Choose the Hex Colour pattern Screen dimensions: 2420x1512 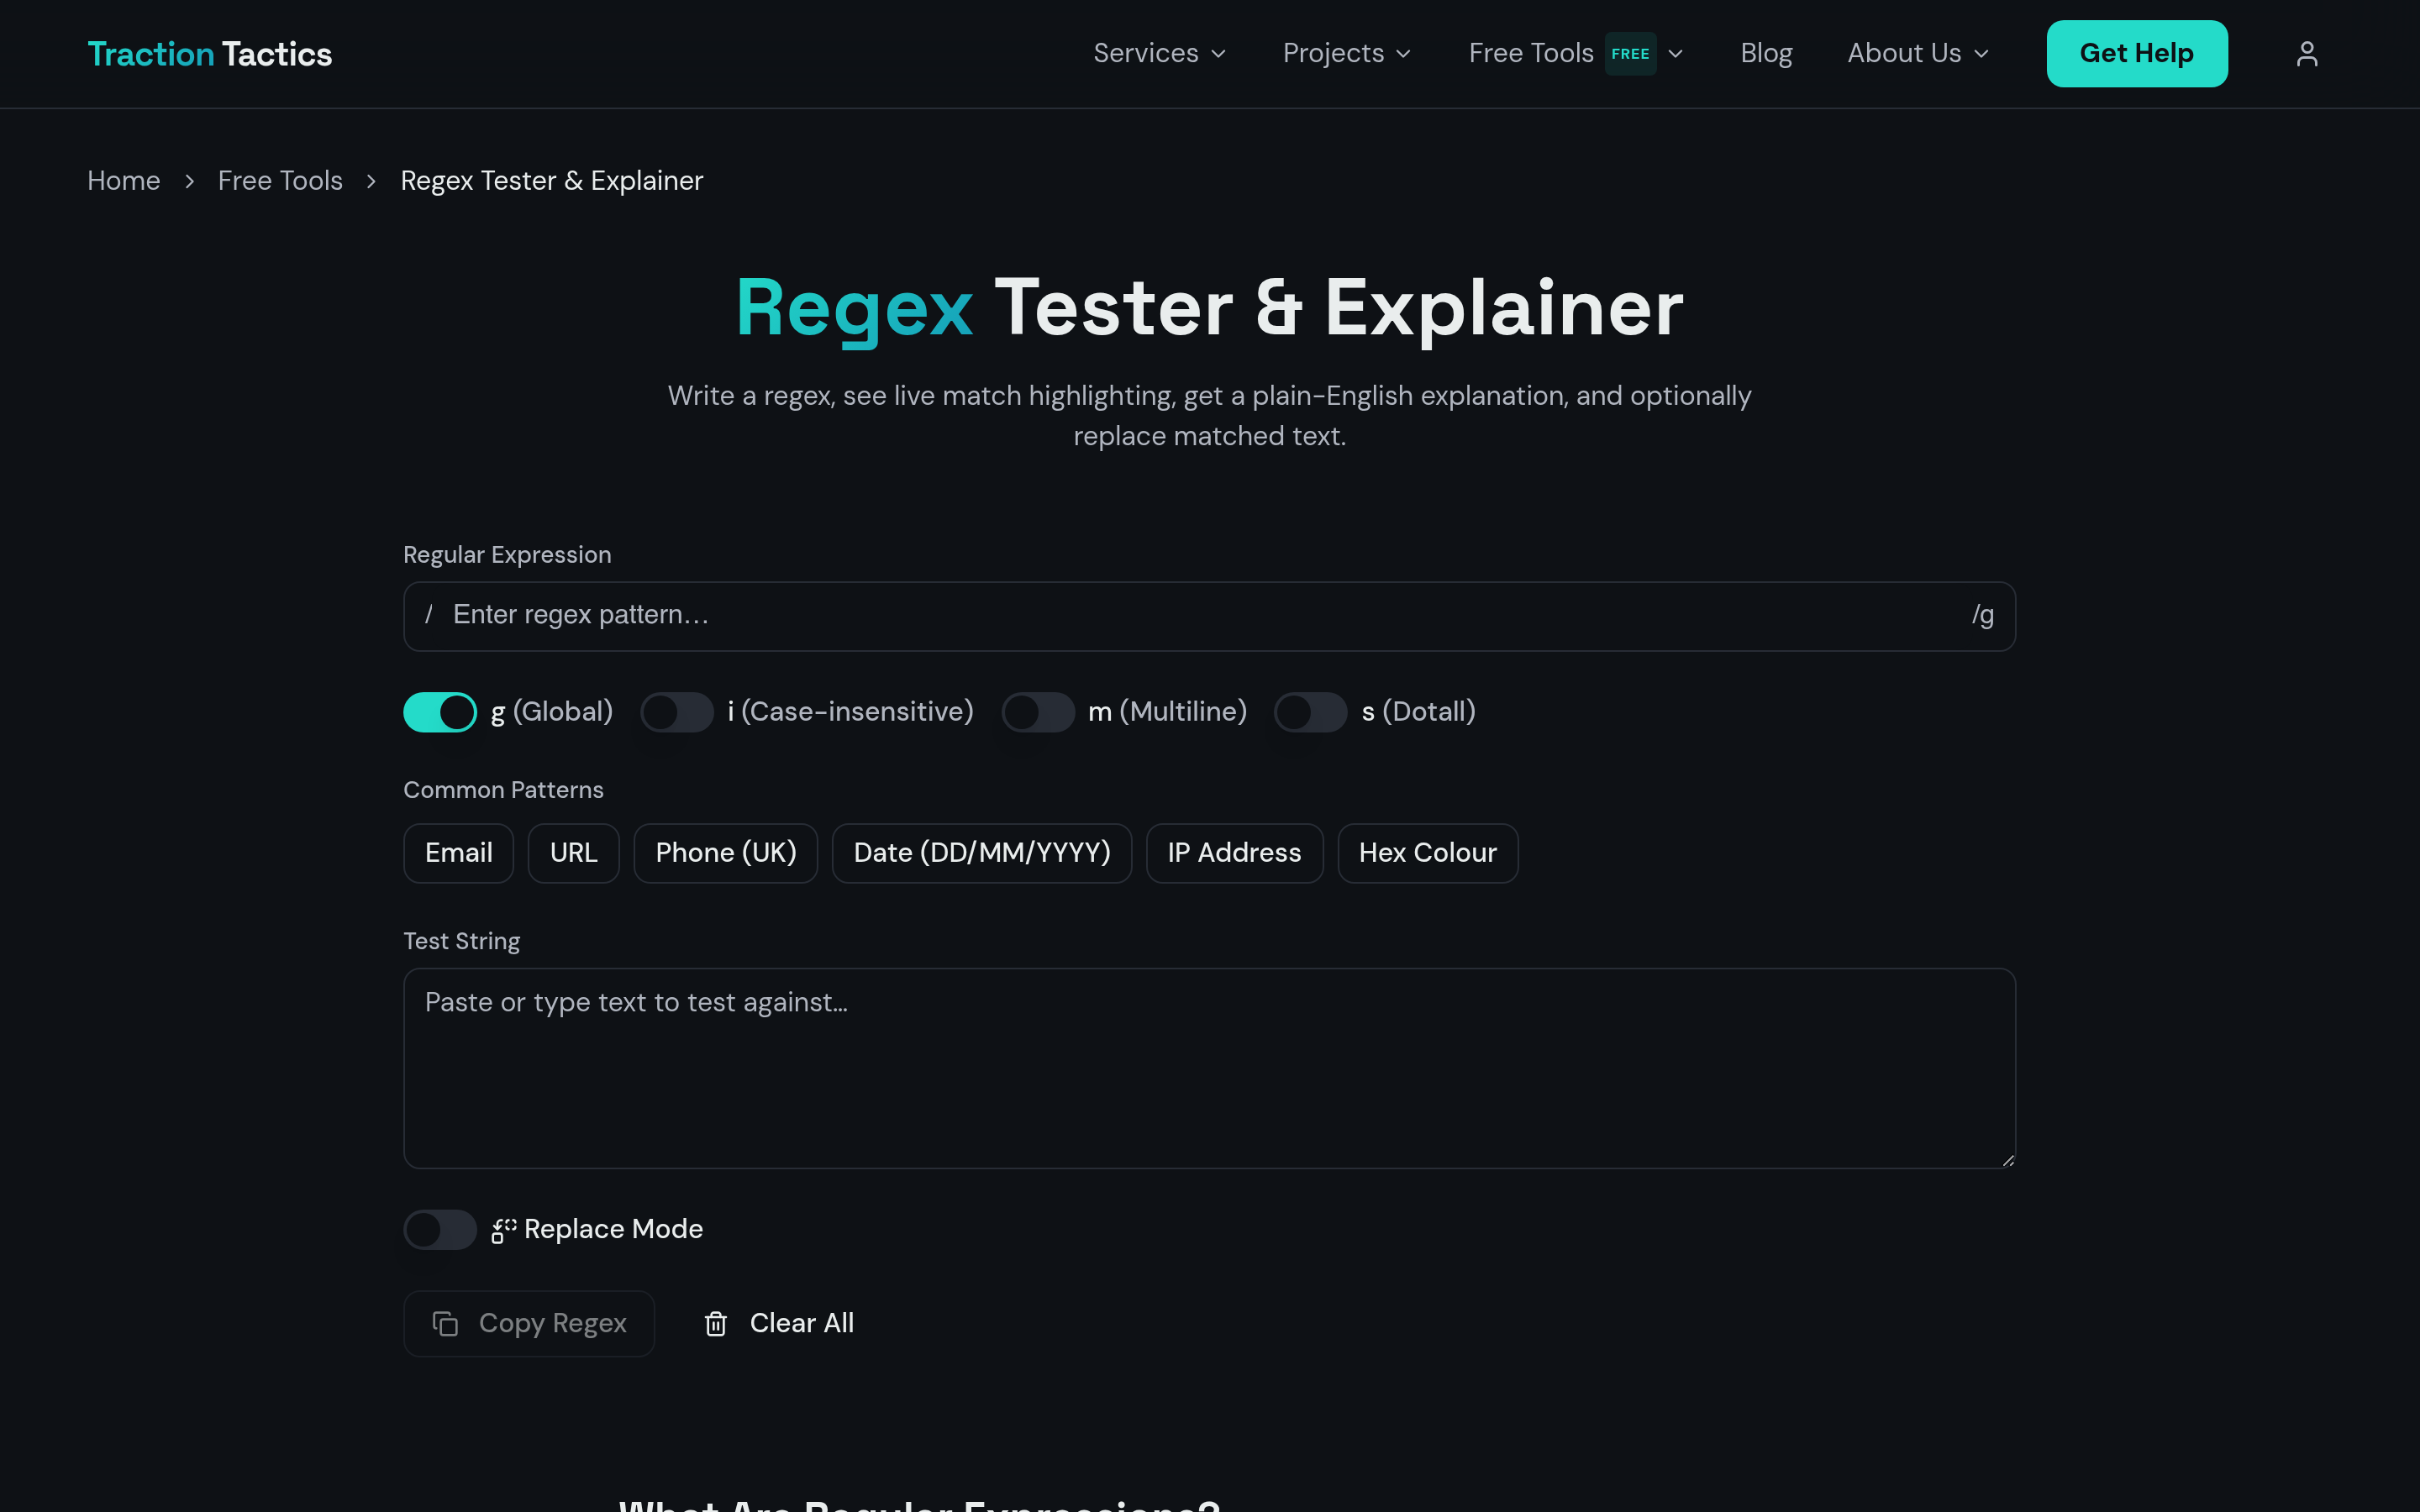tap(1428, 853)
